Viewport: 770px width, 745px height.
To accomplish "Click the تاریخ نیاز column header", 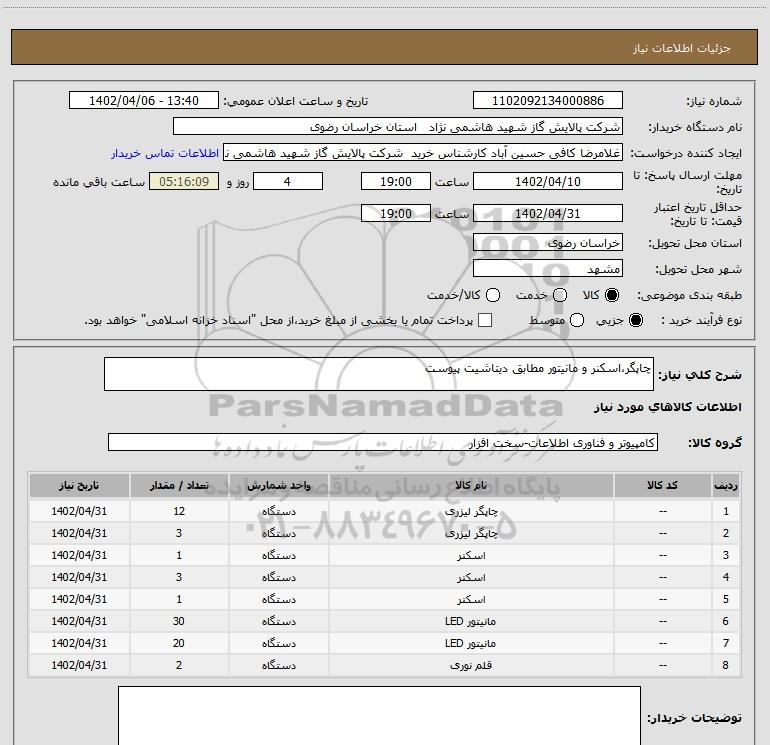I will pos(79,485).
